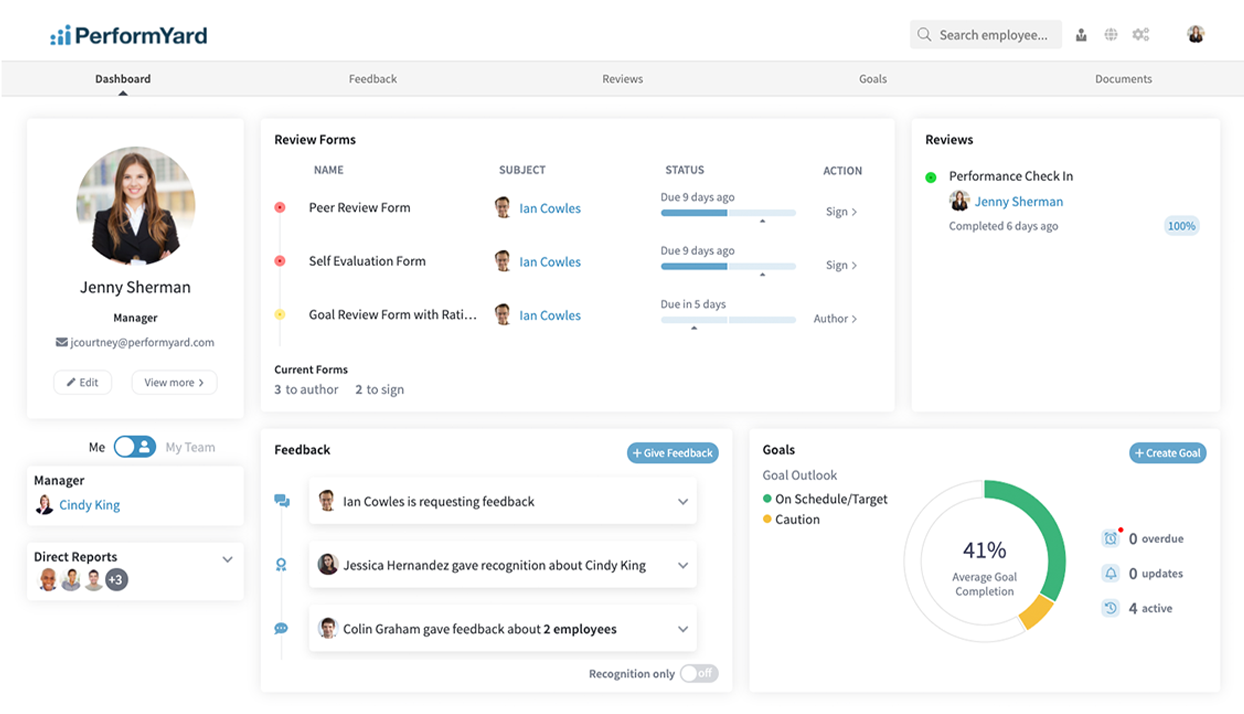1244x714 pixels.
Task: Click Peer Review Form progress bar
Action: tap(728, 213)
